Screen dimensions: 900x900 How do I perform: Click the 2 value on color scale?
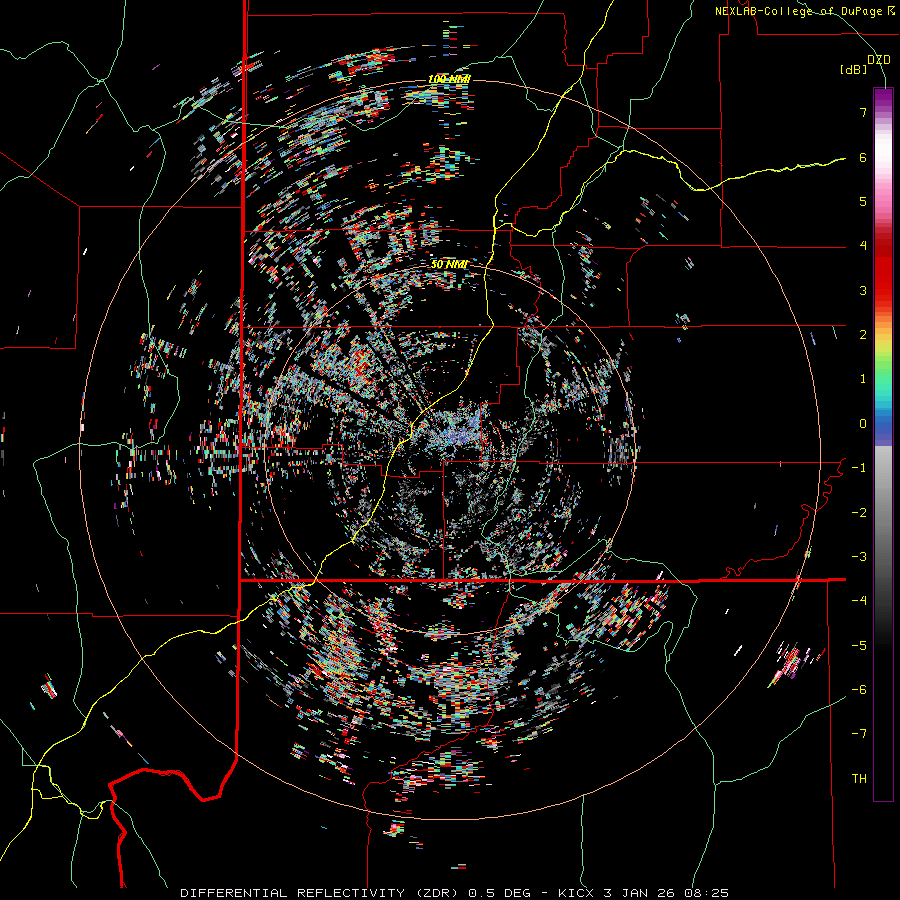[x=863, y=335]
